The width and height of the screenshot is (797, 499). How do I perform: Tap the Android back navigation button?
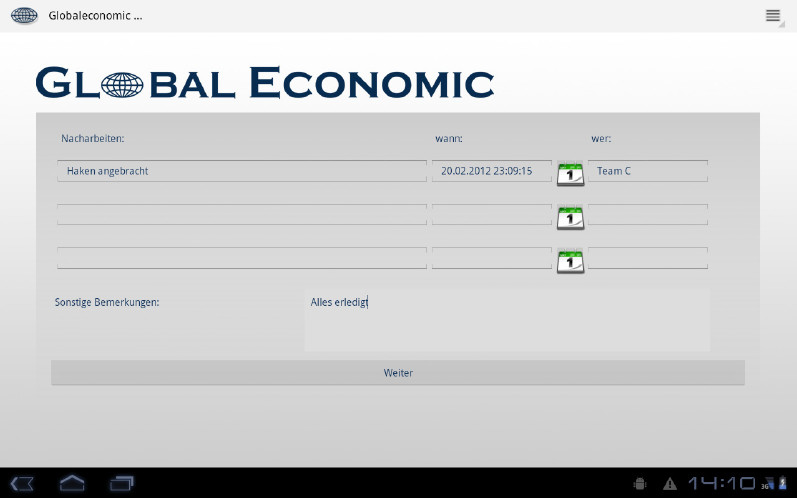22,483
